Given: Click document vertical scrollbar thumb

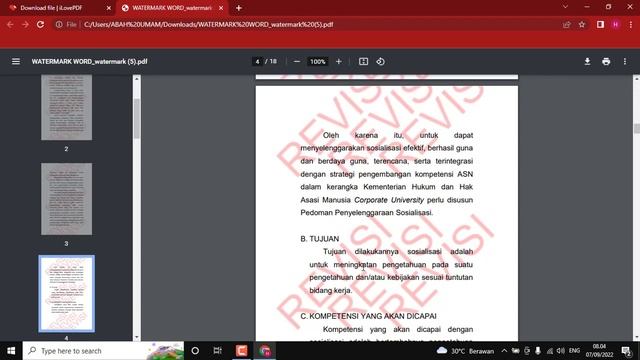Looking at the screenshot, I should tap(636, 129).
